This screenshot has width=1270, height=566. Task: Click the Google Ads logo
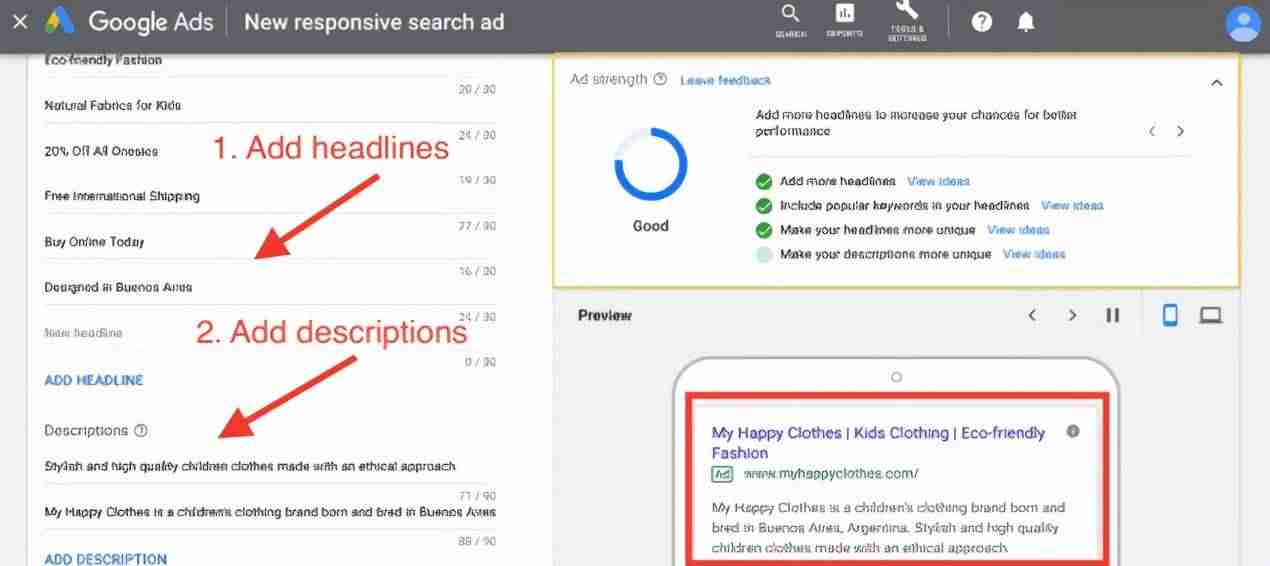pyautogui.click(x=130, y=21)
